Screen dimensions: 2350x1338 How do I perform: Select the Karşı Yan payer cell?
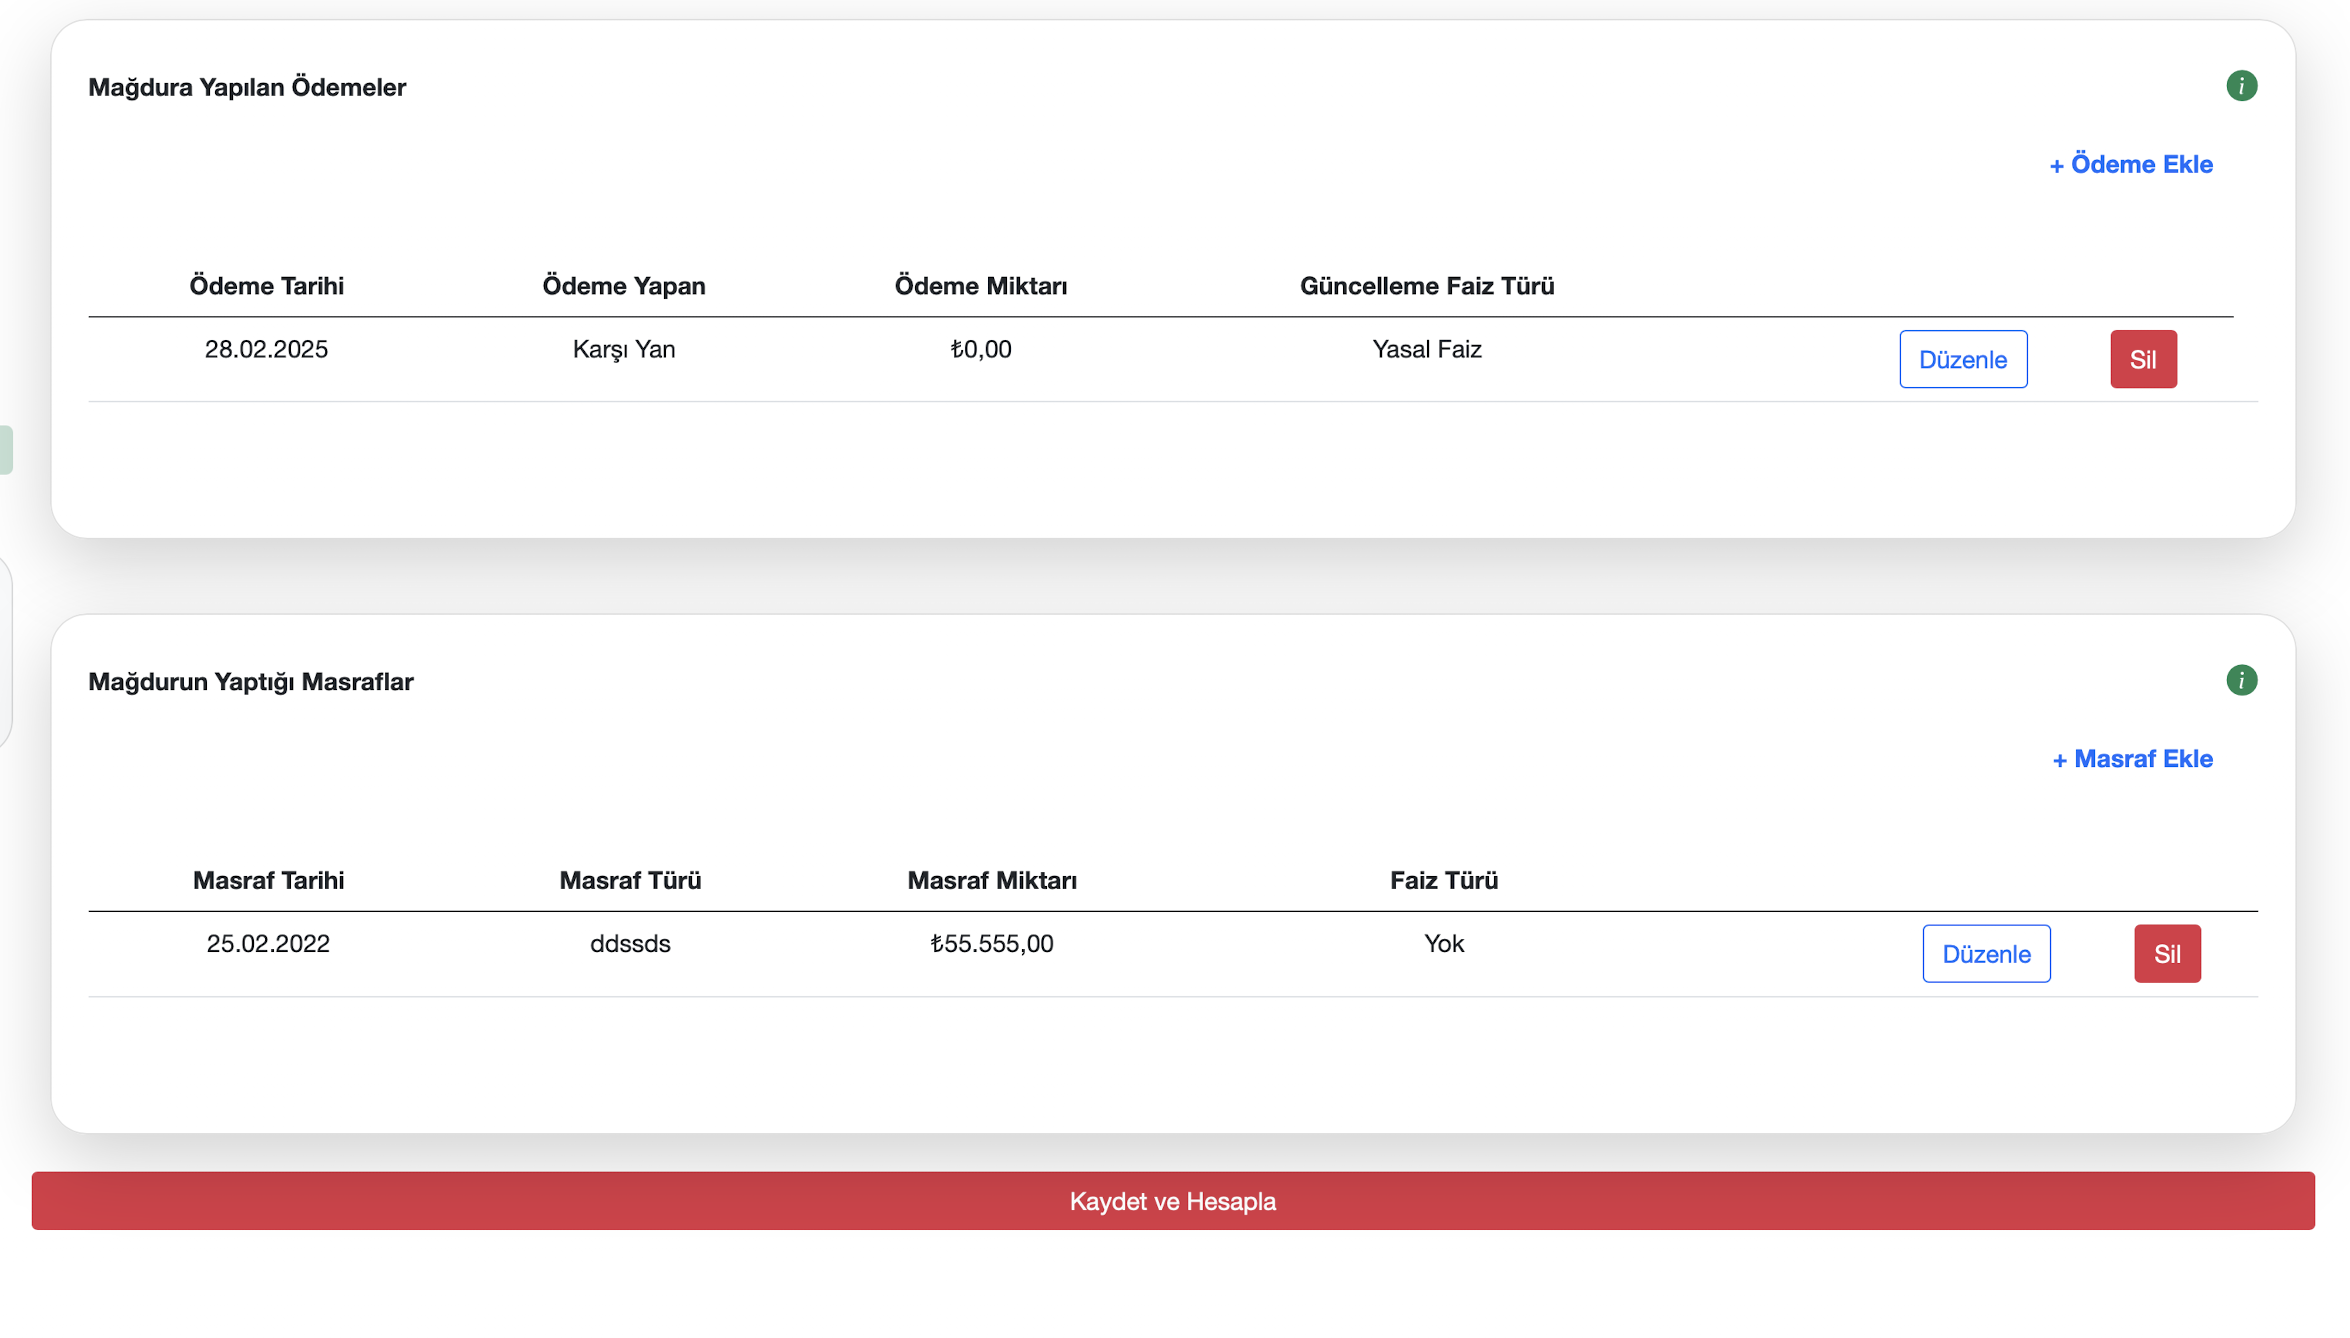tap(623, 349)
